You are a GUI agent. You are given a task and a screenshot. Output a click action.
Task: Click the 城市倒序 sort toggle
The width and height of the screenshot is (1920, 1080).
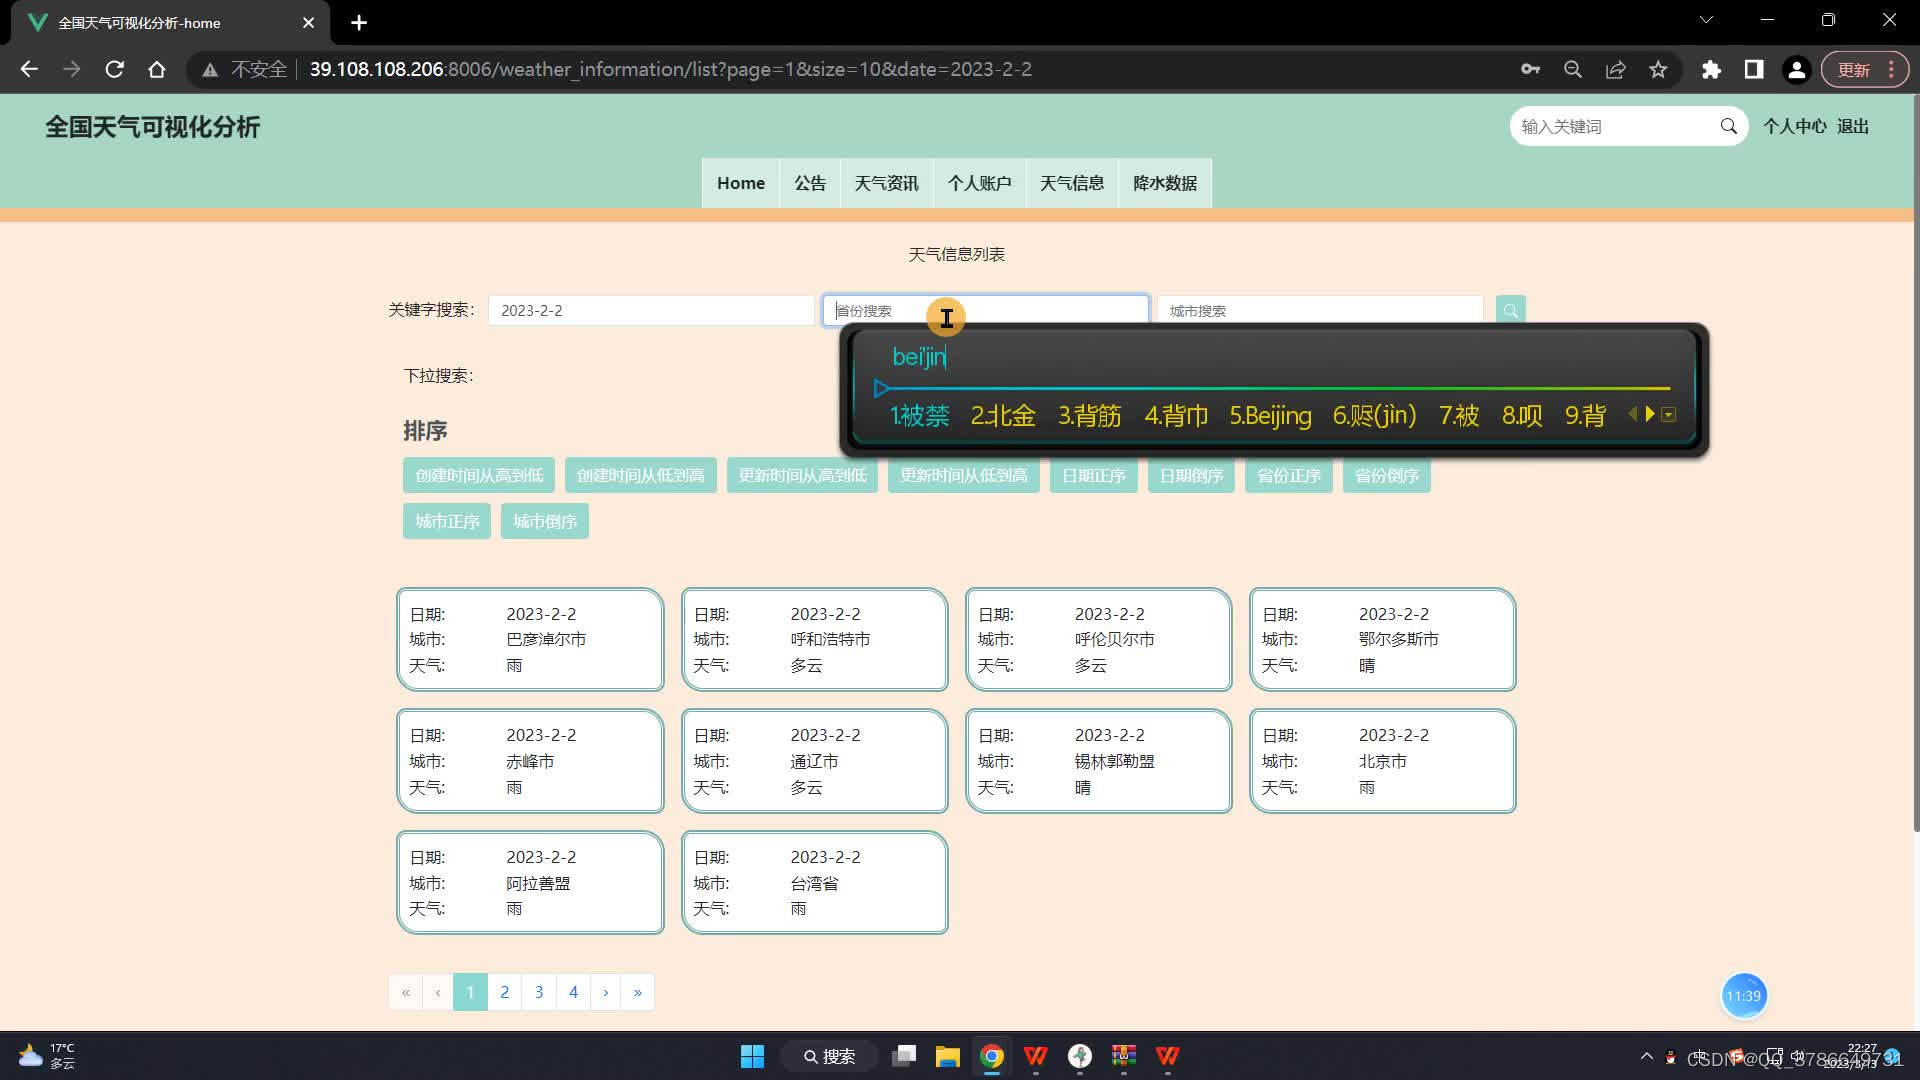[545, 520]
